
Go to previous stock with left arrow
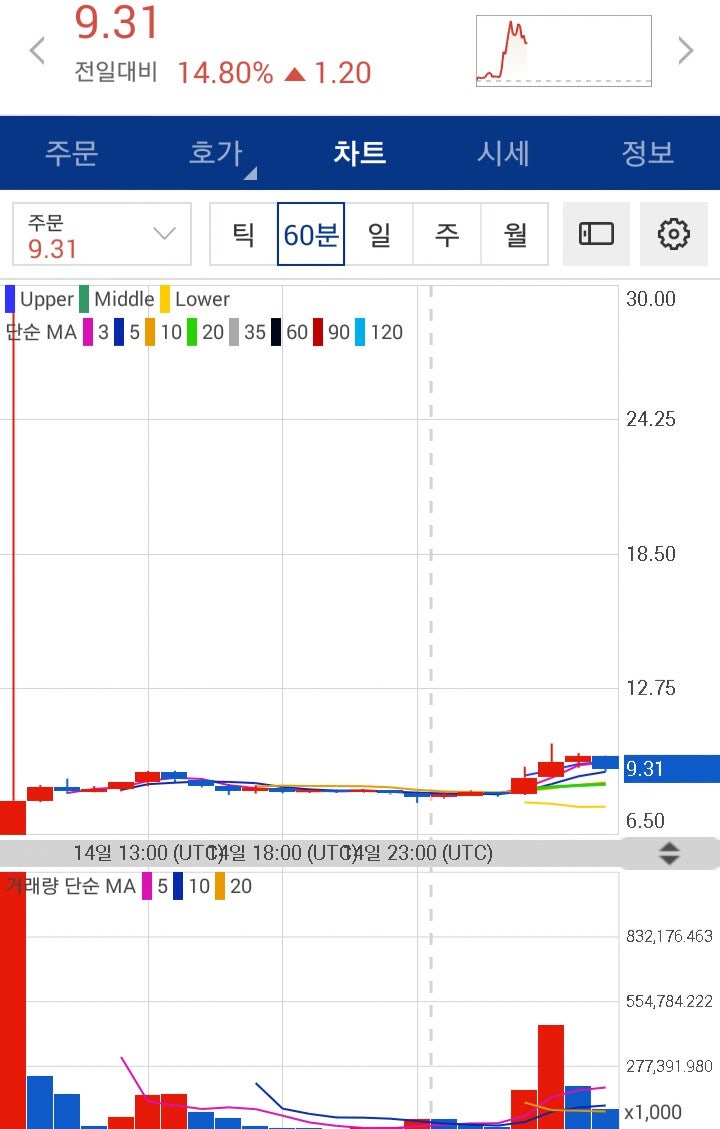pos(37,51)
